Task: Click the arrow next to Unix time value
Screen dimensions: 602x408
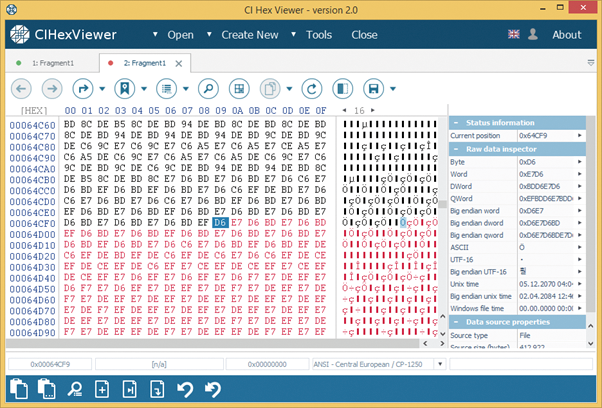Action: [x=580, y=284]
